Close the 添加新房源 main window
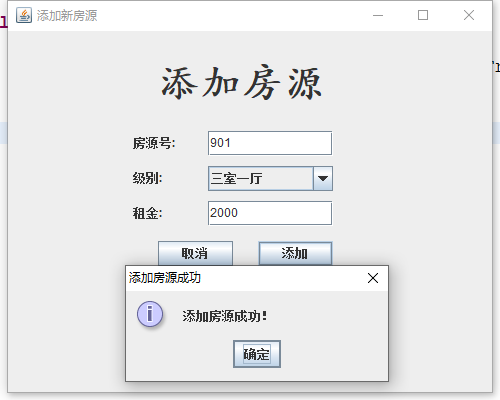The image size is (500, 400). click(469, 15)
